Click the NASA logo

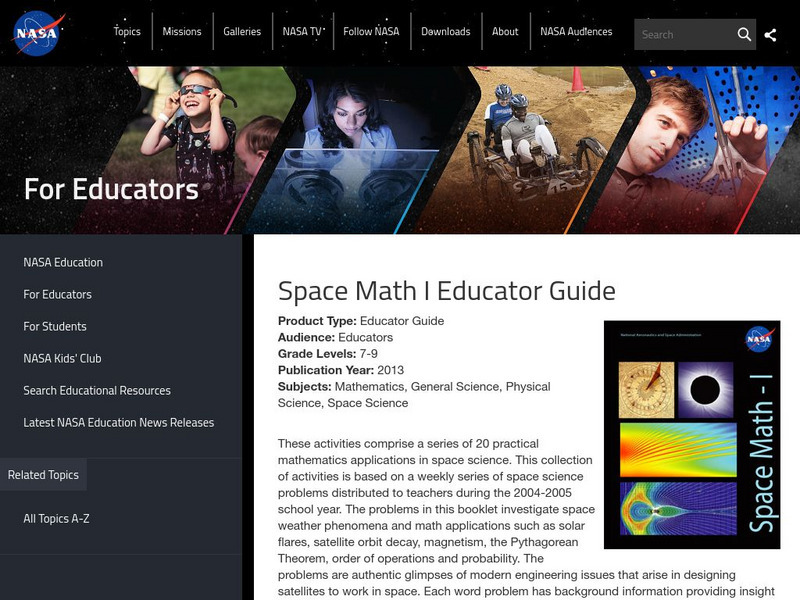point(39,34)
